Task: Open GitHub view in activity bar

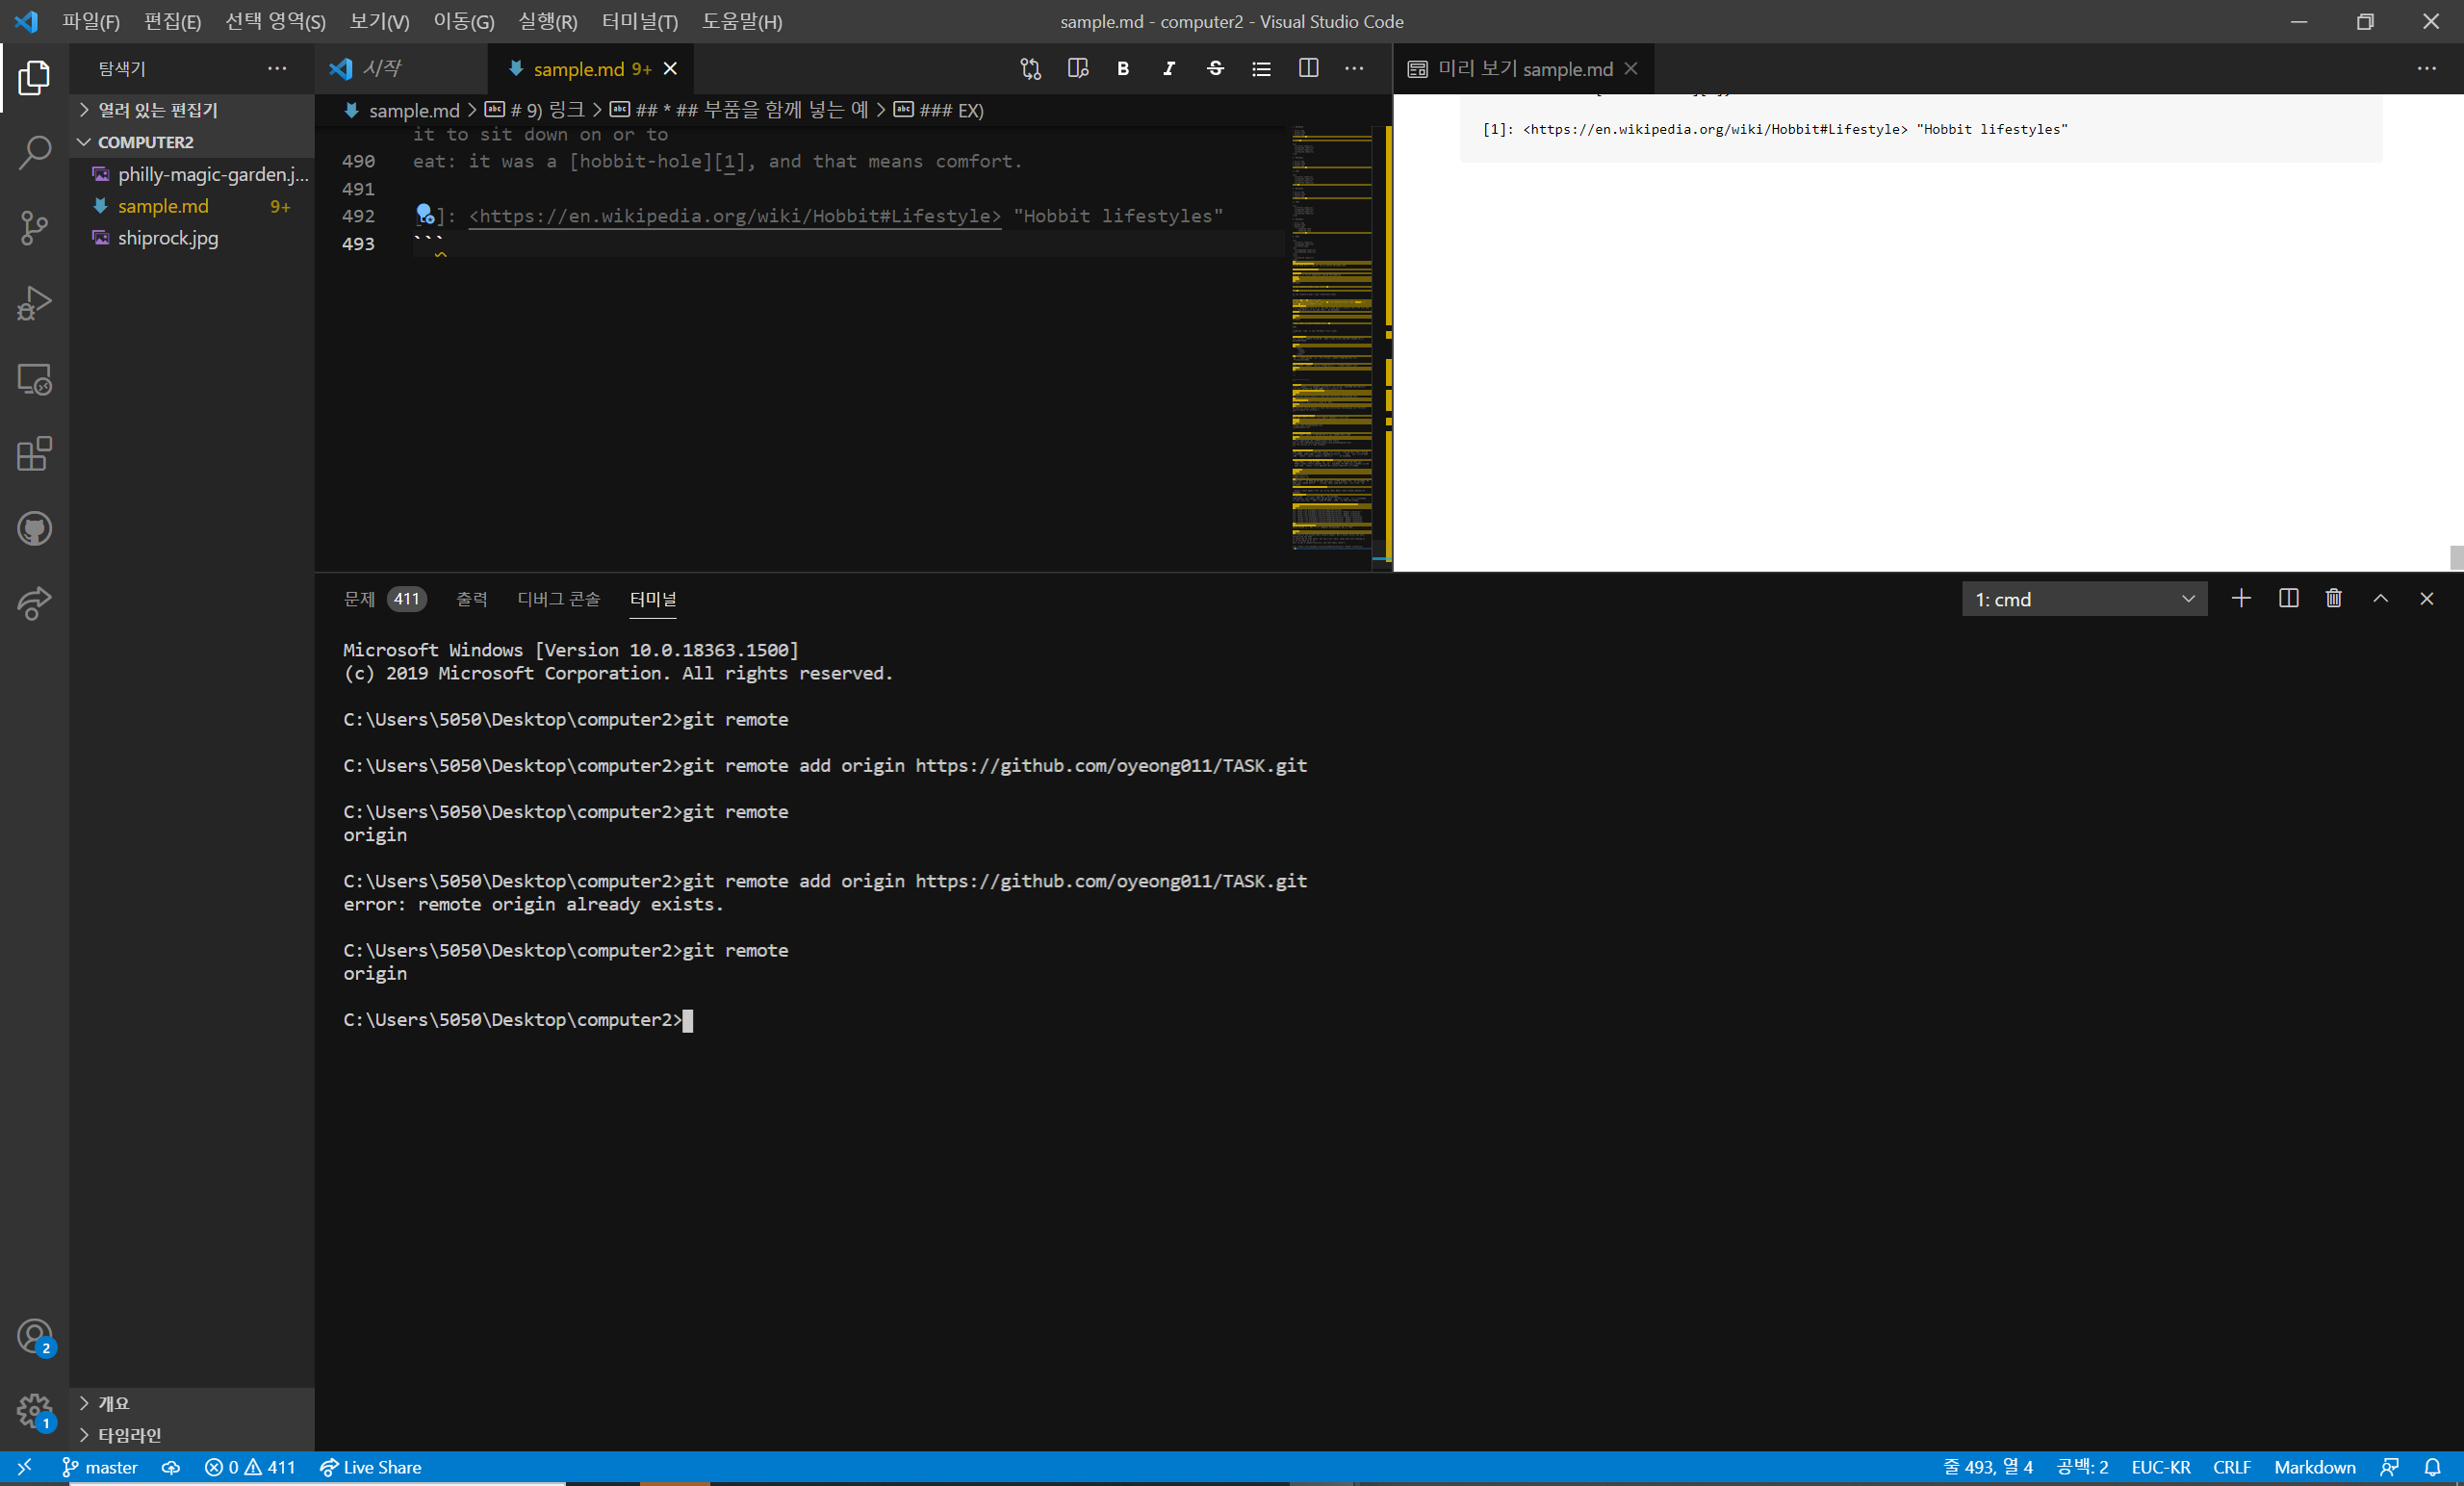Action: [x=34, y=529]
